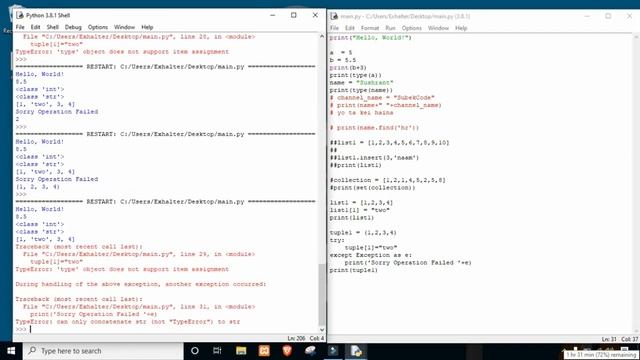Maximize the Python Shell window
Screen dimensions: 640x360
tap(293, 15)
